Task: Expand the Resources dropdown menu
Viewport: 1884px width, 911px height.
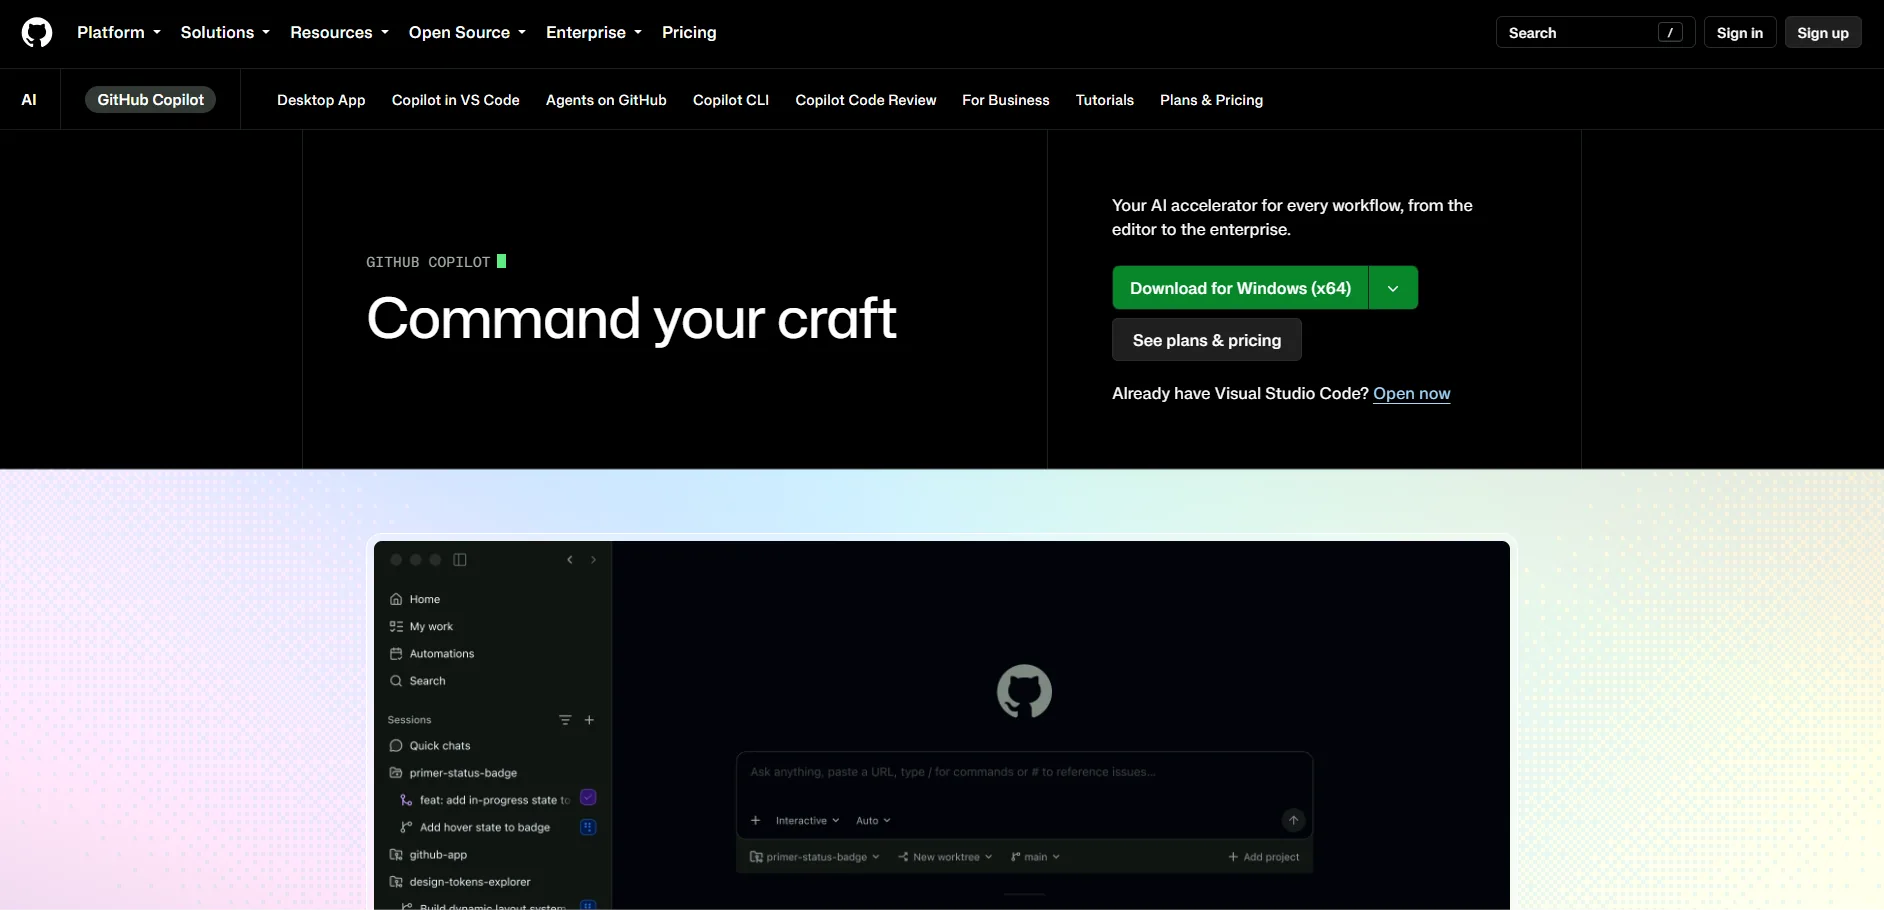Action: coord(339,32)
